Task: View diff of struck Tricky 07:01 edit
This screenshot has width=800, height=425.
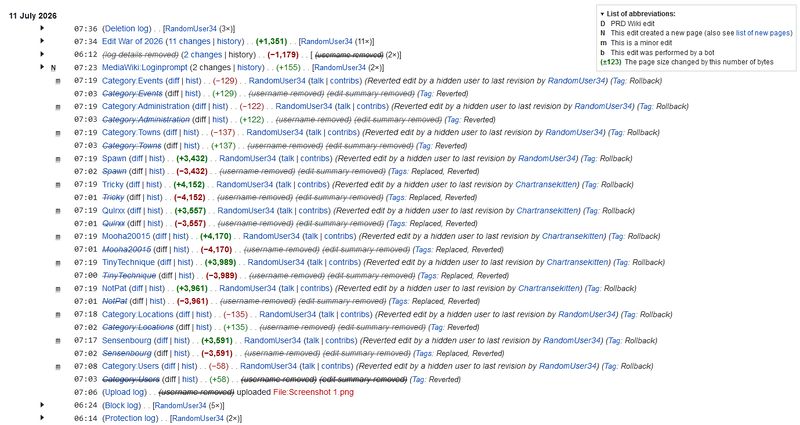Action: [135, 197]
